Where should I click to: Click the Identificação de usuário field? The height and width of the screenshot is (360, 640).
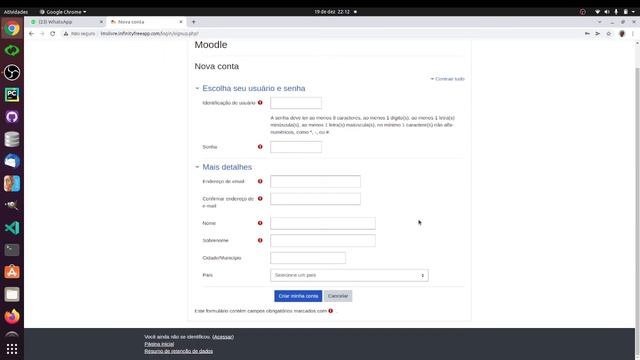point(296,103)
